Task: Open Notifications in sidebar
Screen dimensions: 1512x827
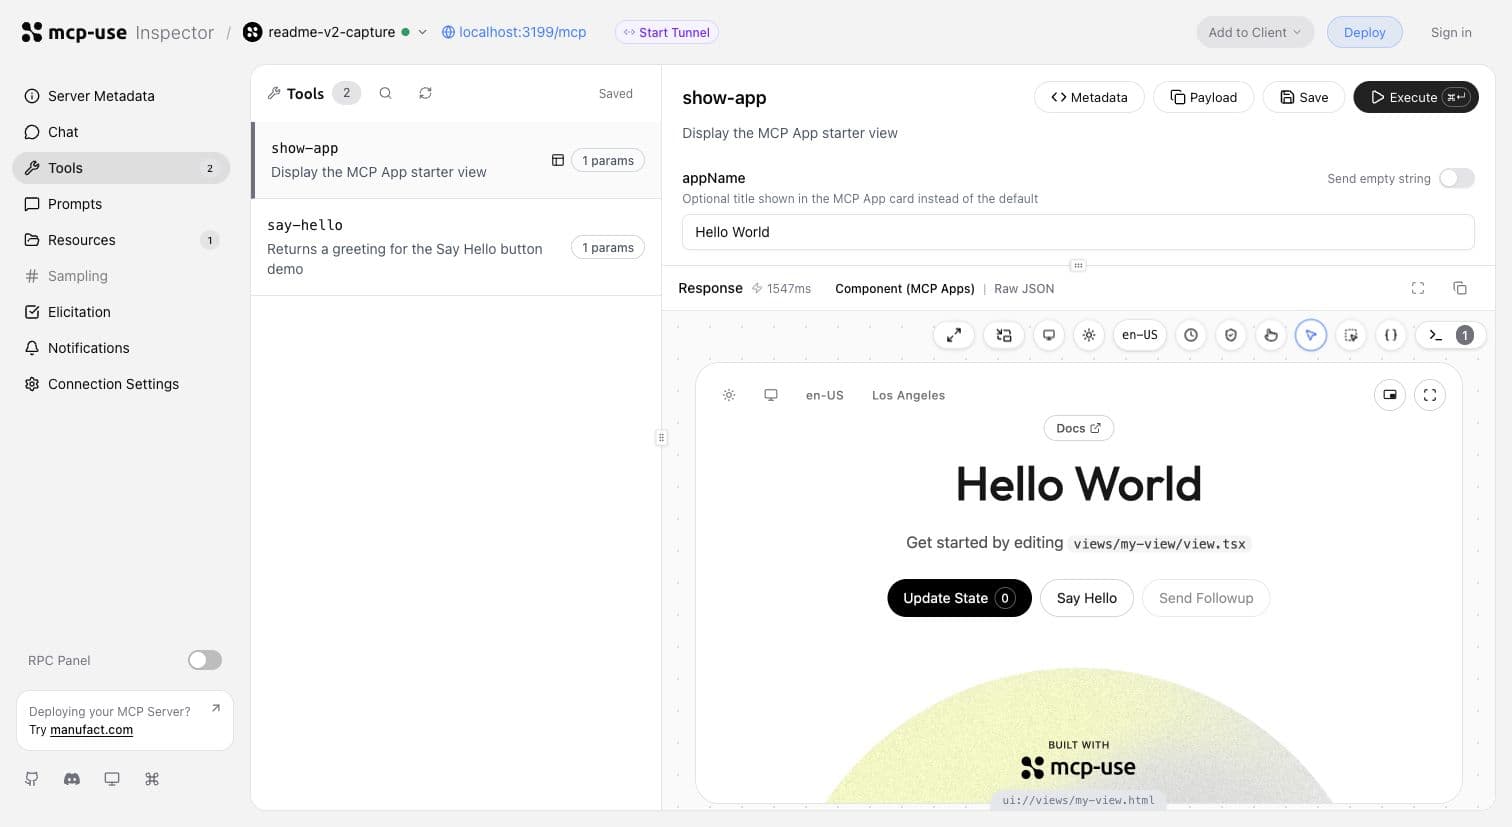Action: [x=121, y=348]
